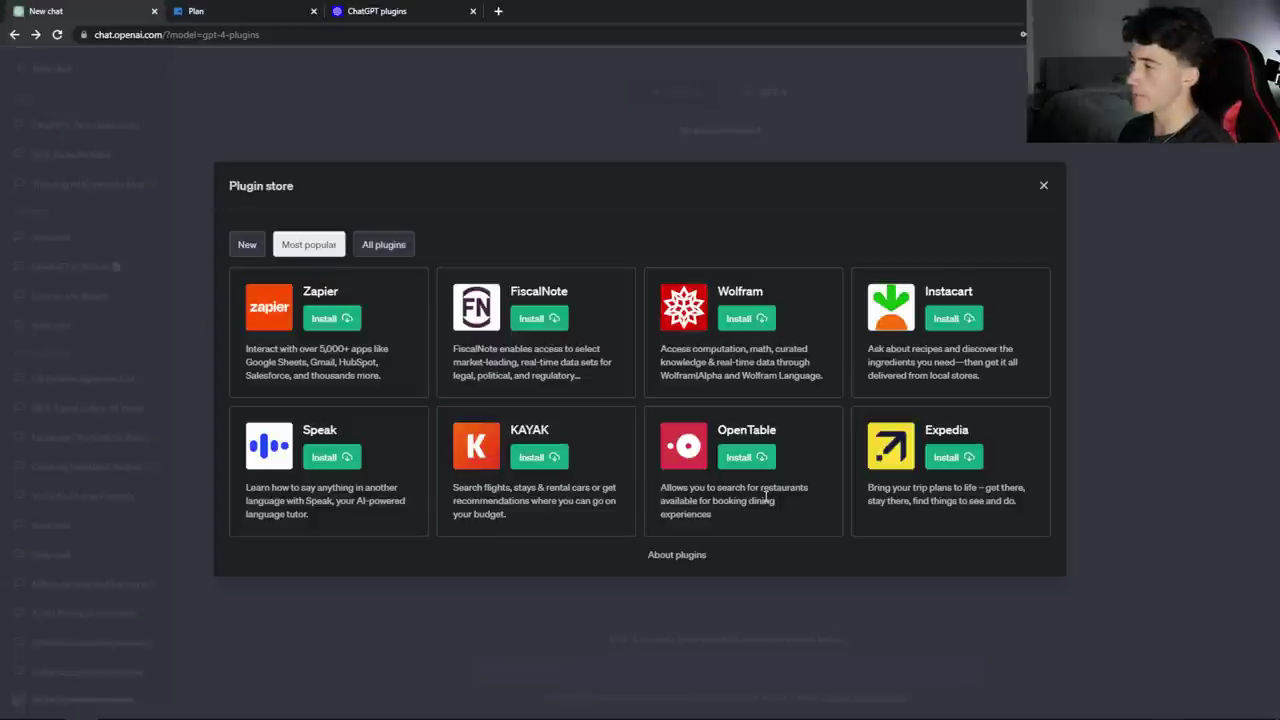Switch to the Plan browser tab

[x=242, y=11]
